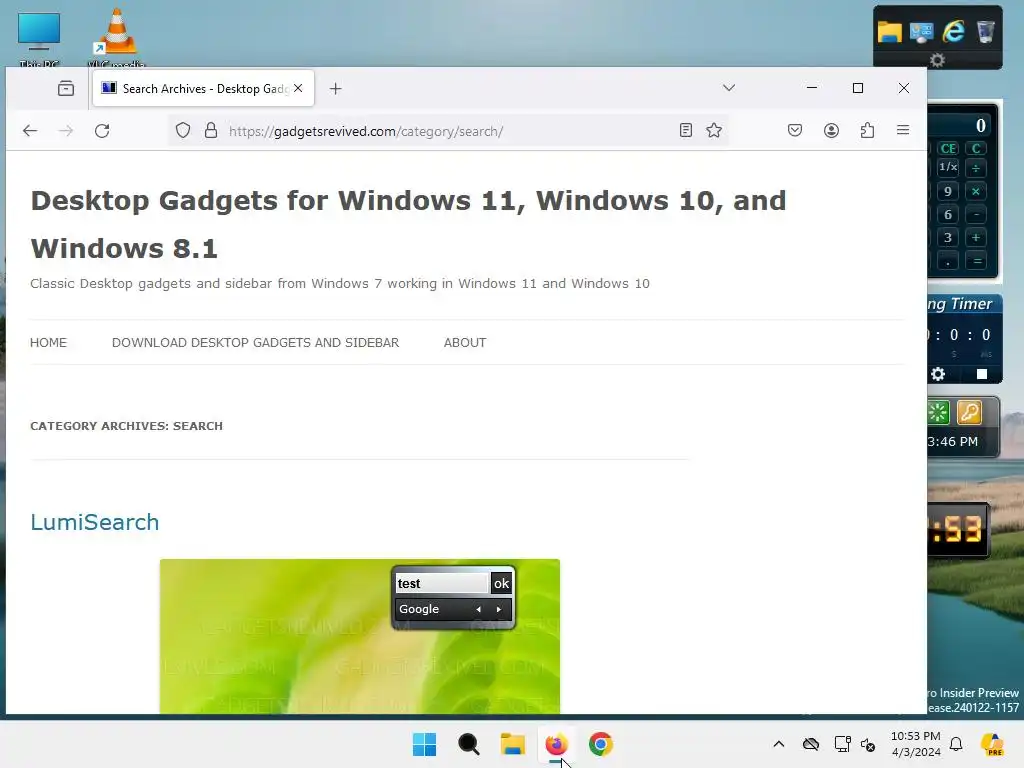Open VLC media player desktop shortcut
The image size is (1024, 768).
(116, 37)
